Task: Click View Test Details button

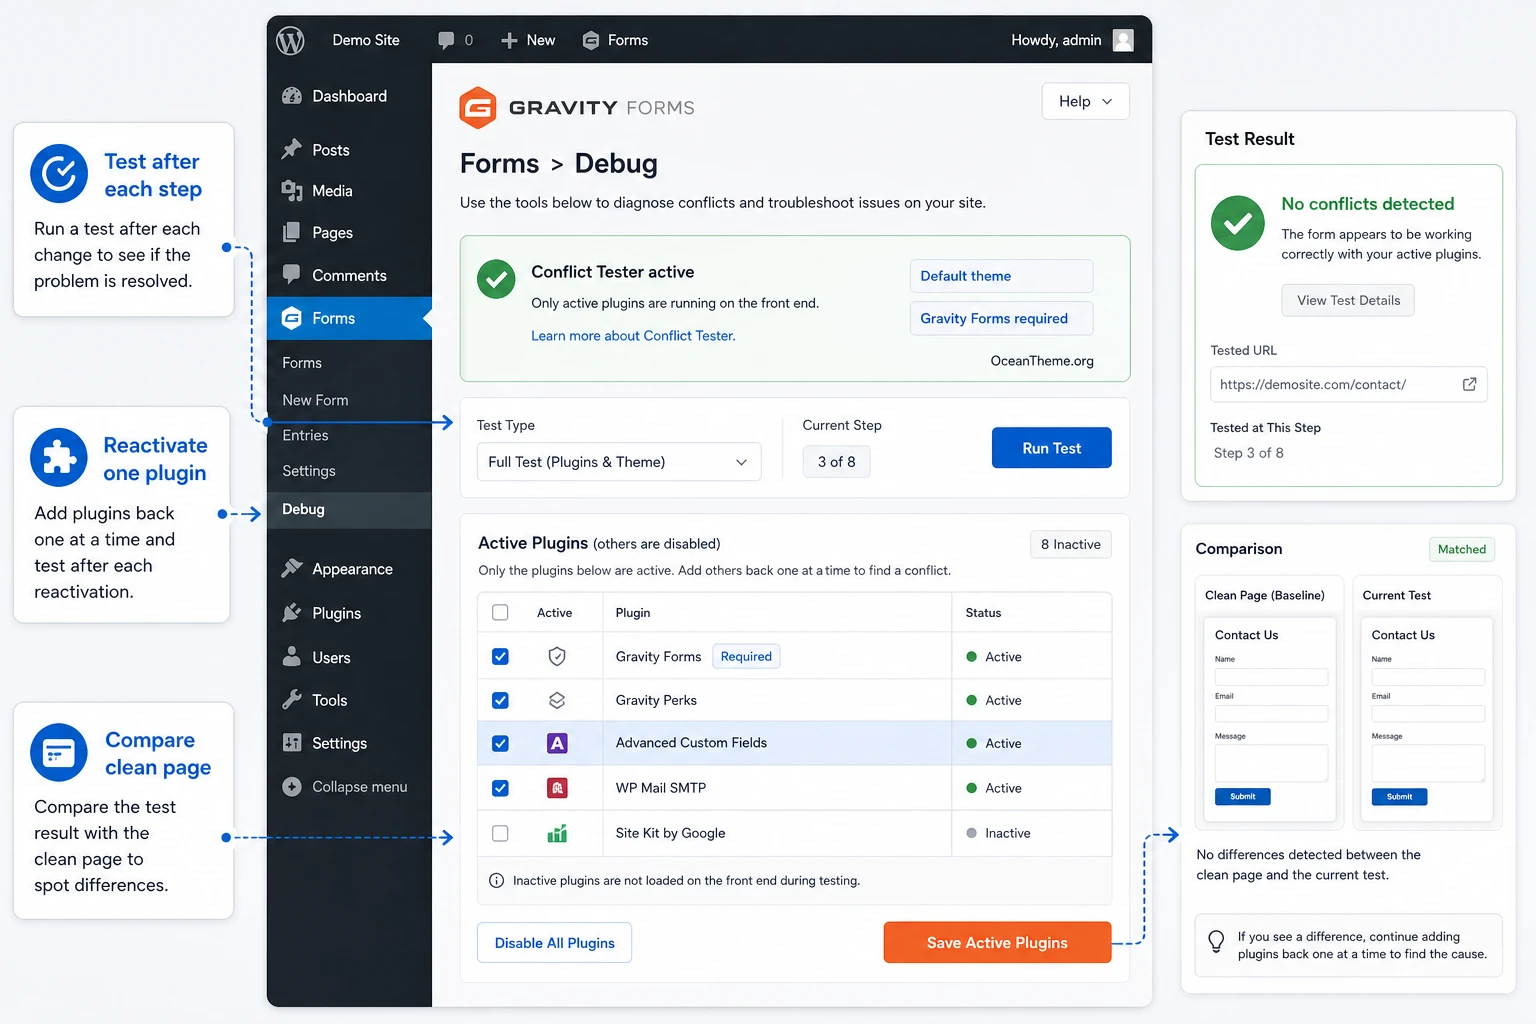Action: 1348,300
